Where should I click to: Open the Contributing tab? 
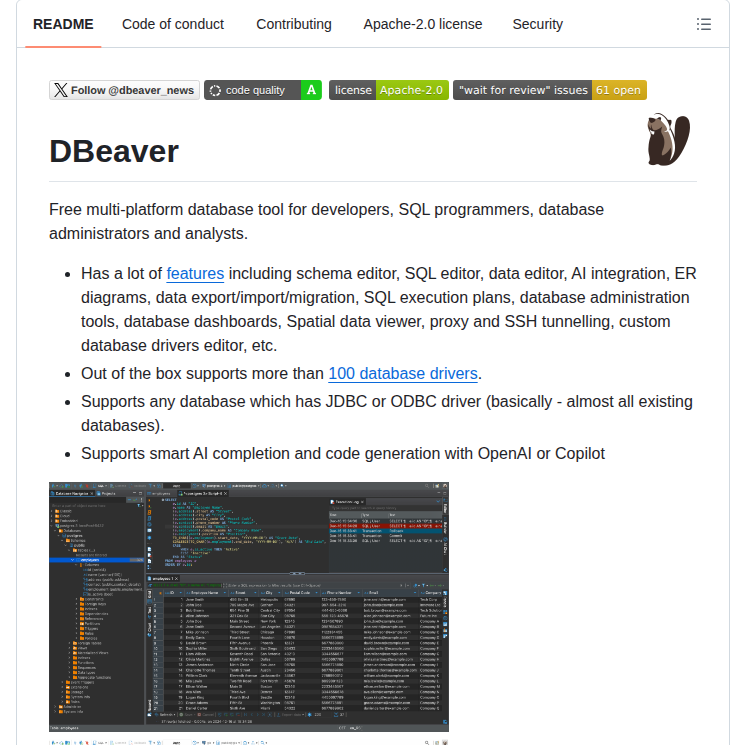tap(294, 24)
